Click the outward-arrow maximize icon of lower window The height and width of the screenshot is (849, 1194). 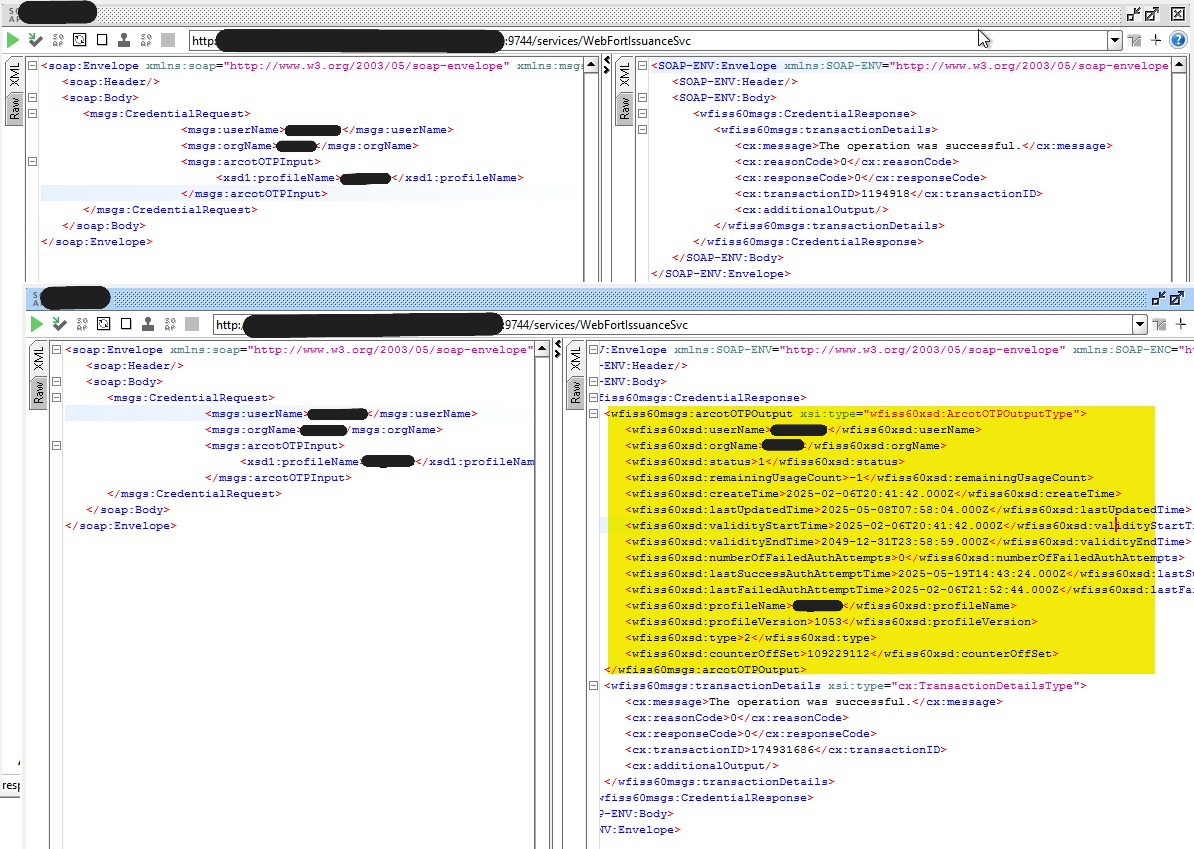pos(1177,298)
